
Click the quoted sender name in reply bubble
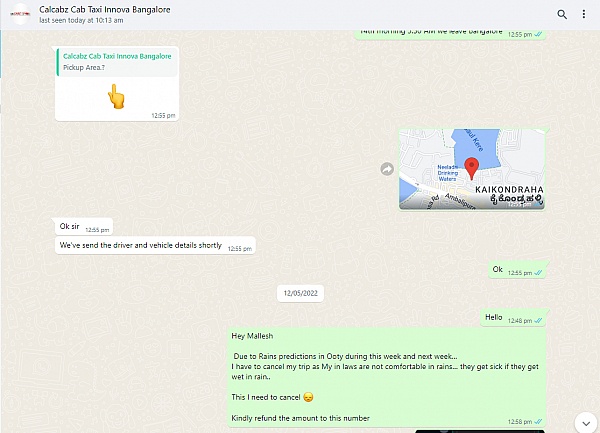pyautogui.click(x=117, y=56)
